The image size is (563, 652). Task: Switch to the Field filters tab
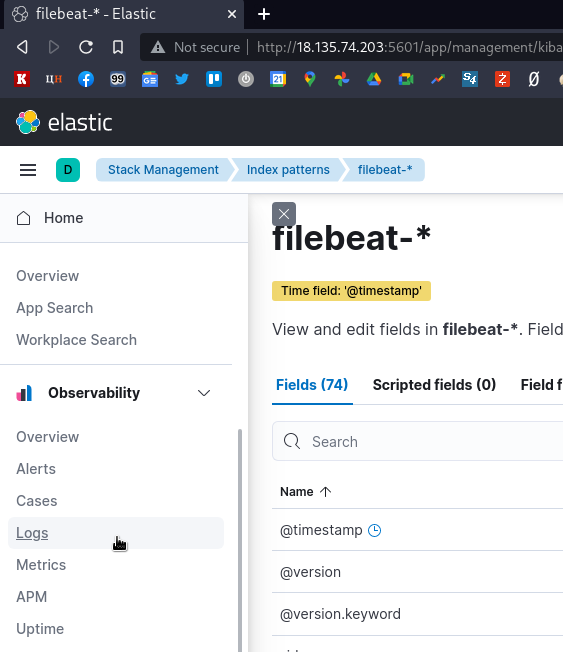(x=541, y=385)
